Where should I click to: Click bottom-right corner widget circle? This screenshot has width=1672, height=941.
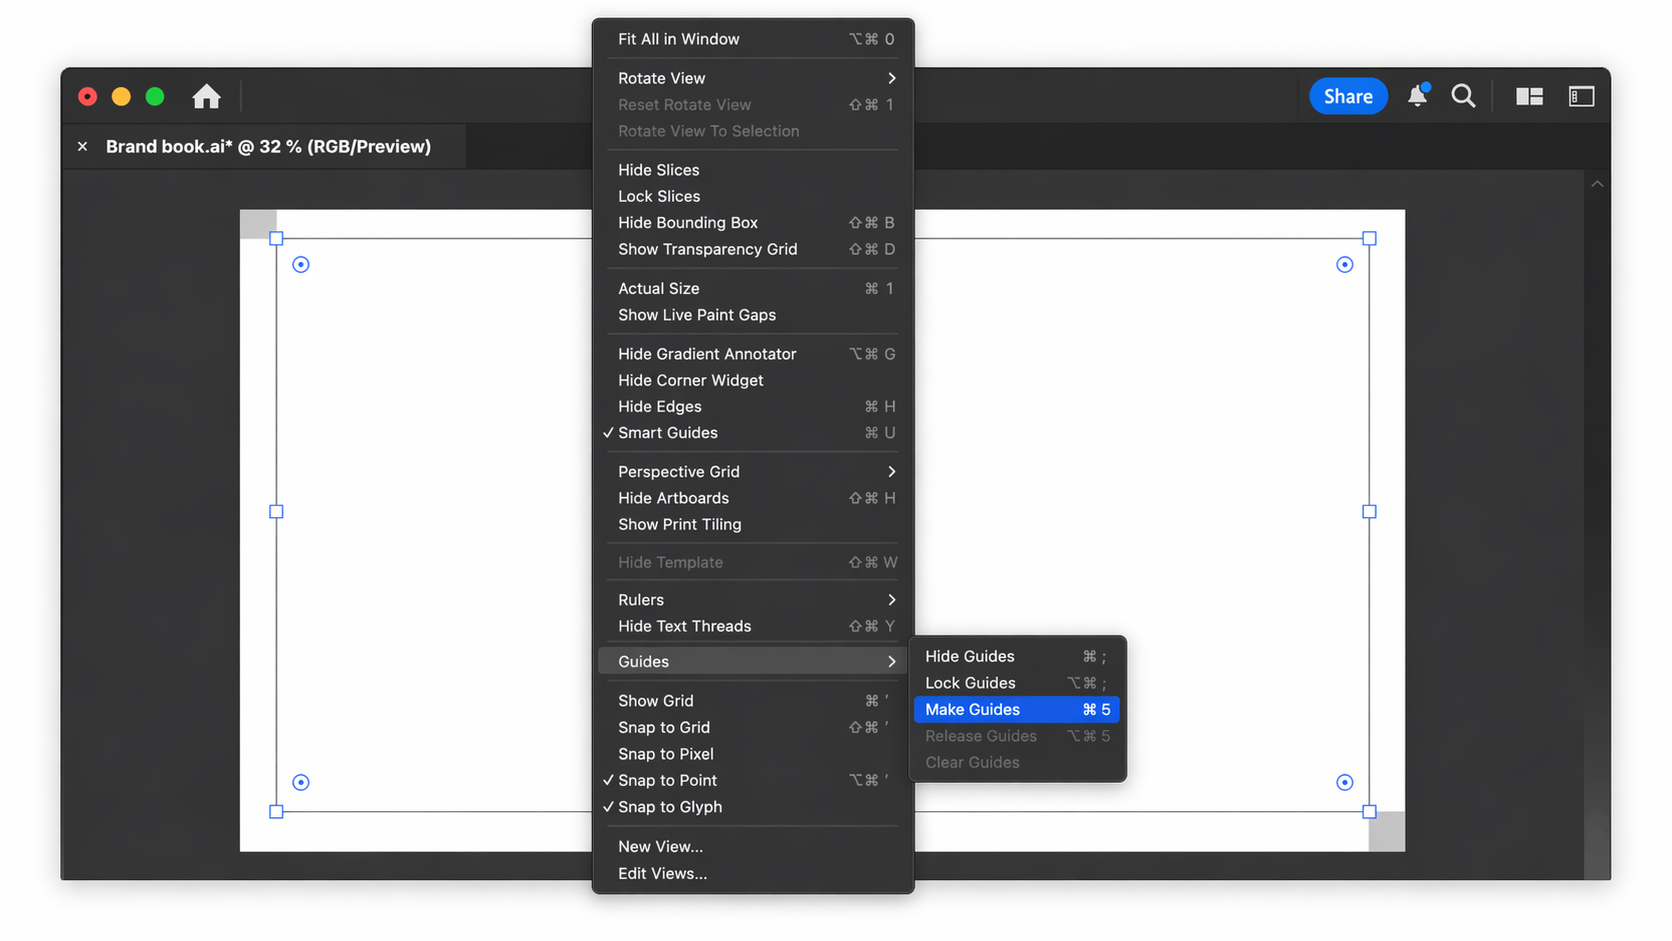point(1345,782)
